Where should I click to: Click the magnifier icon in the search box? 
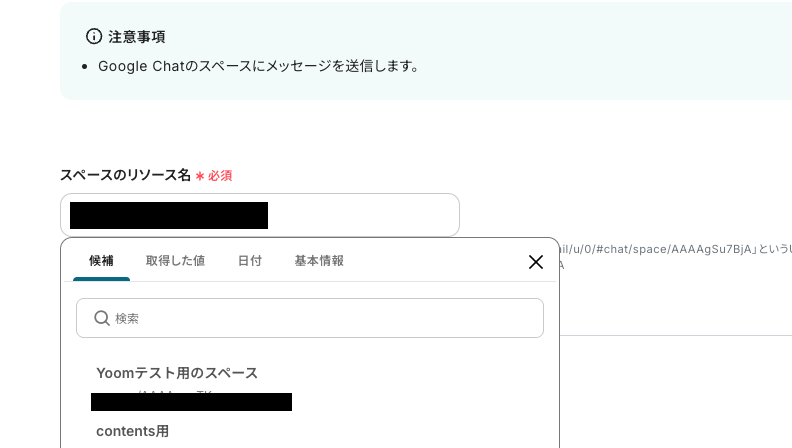(x=102, y=318)
